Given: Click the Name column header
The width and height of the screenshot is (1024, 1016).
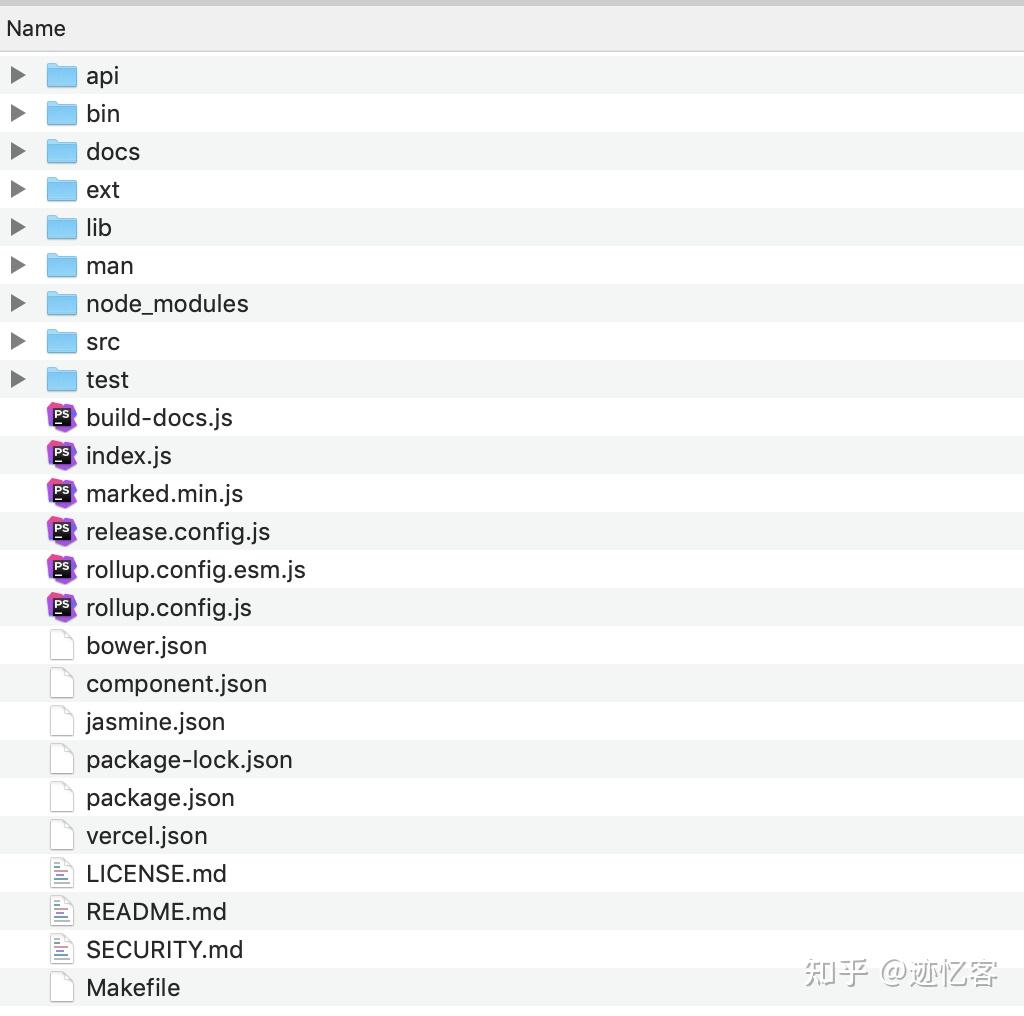Looking at the screenshot, I should tap(36, 28).
